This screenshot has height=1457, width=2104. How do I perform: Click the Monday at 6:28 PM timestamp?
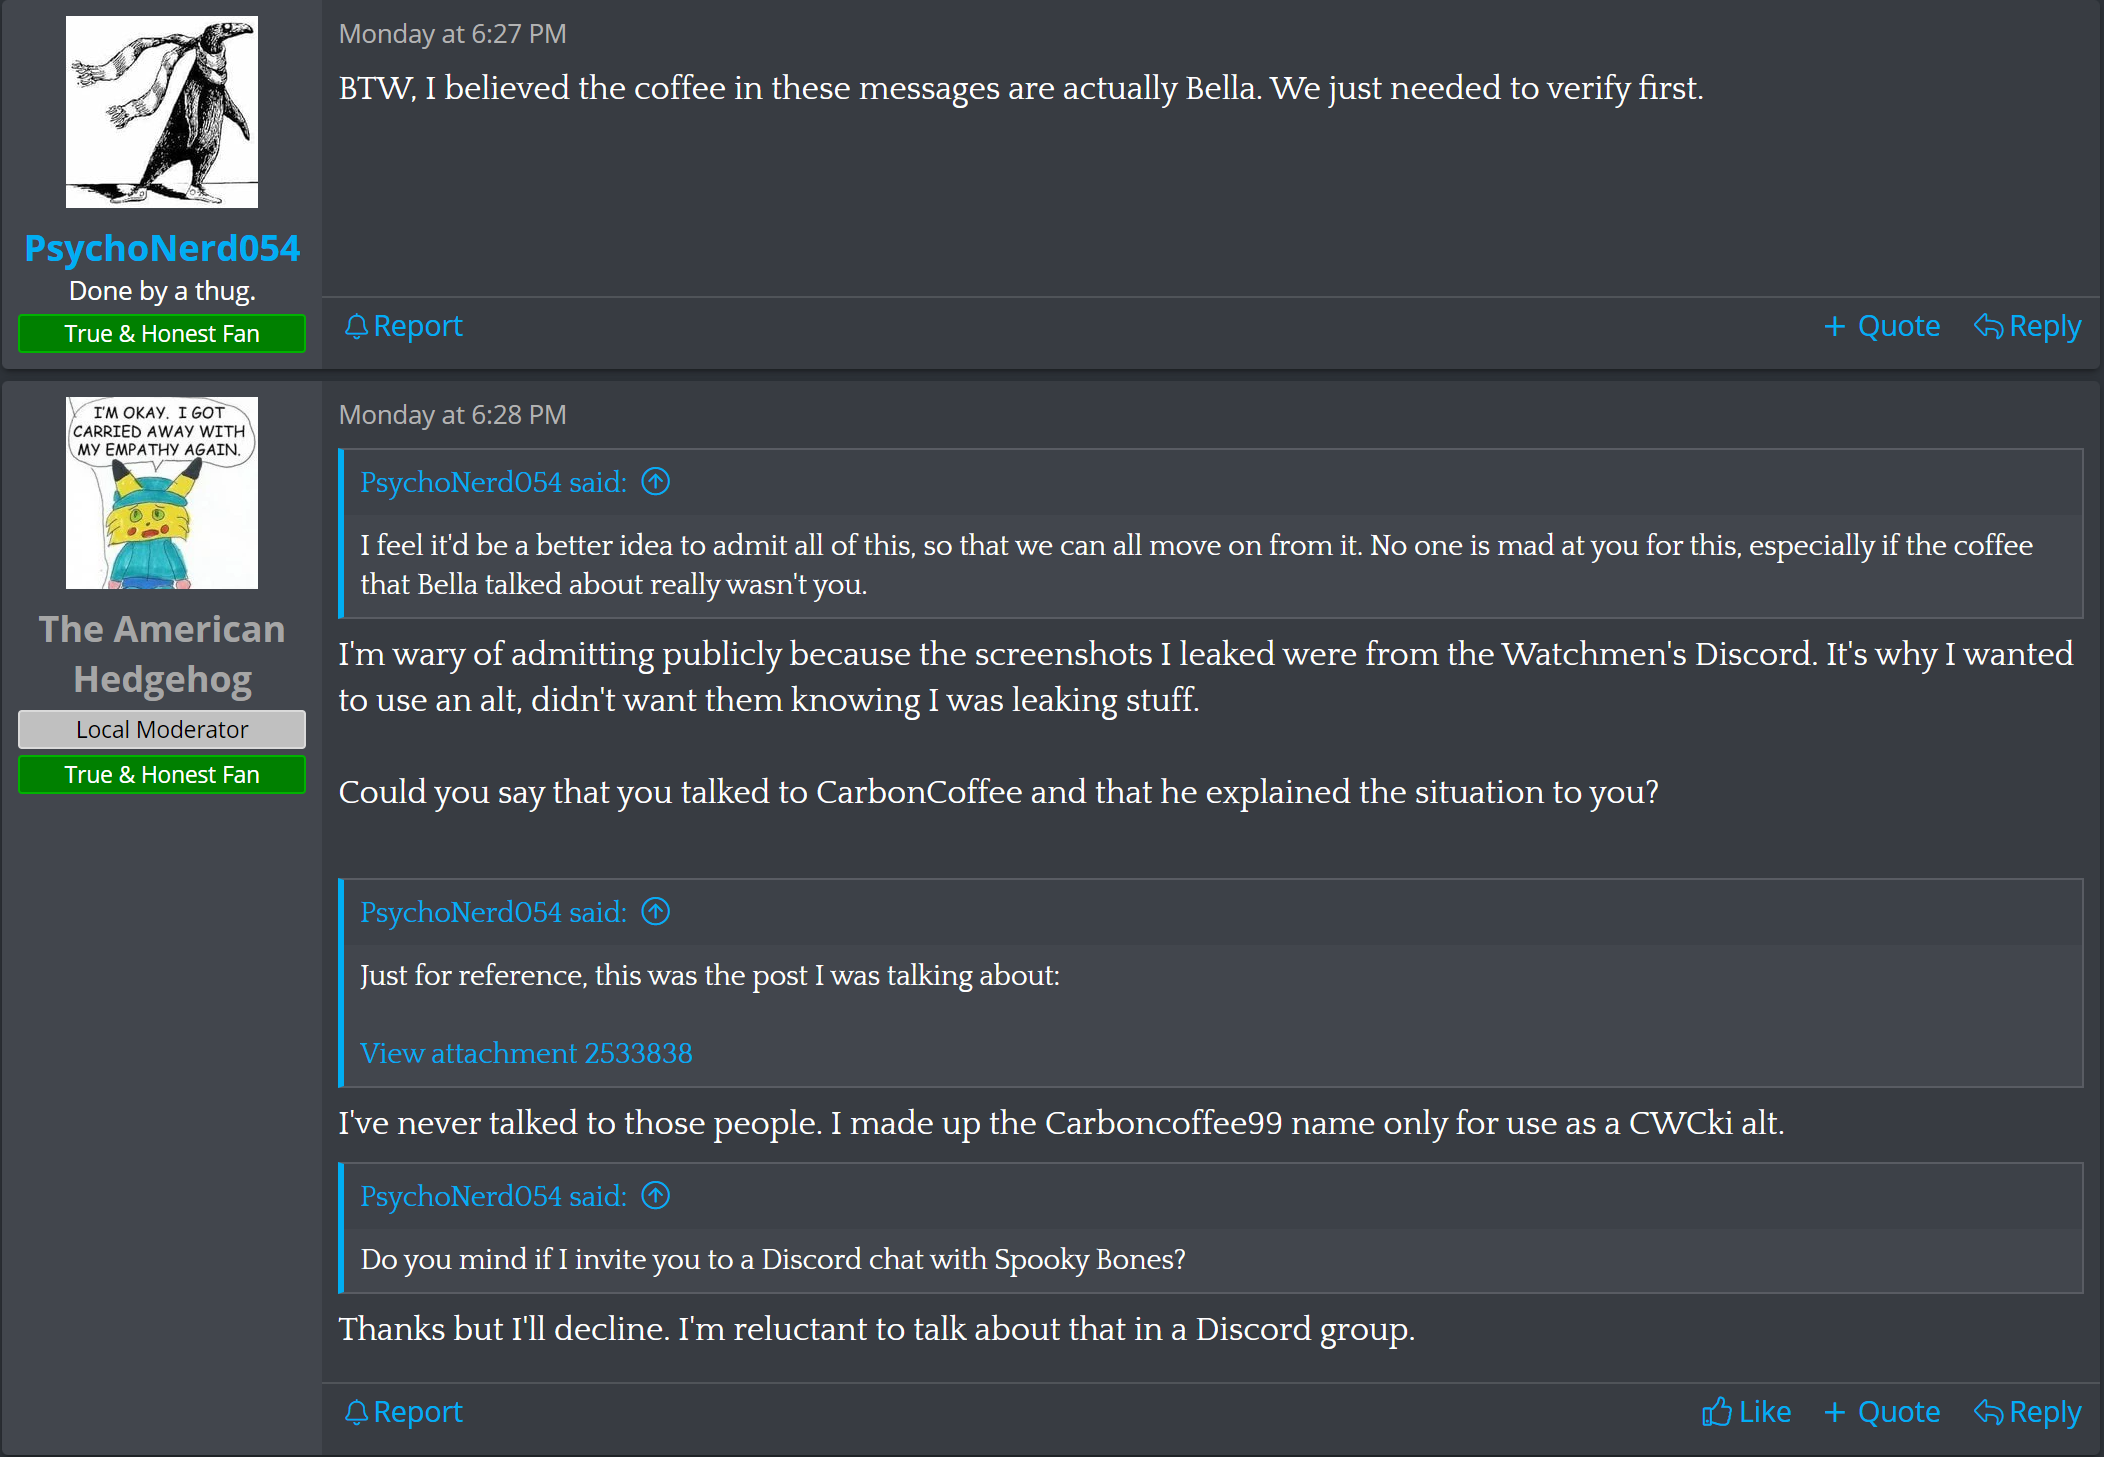(452, 415)
